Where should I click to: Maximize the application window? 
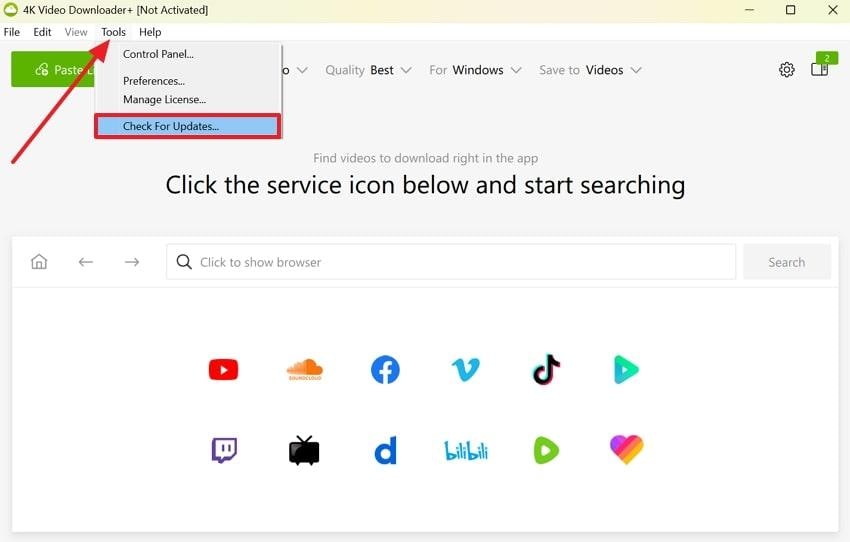791,10
